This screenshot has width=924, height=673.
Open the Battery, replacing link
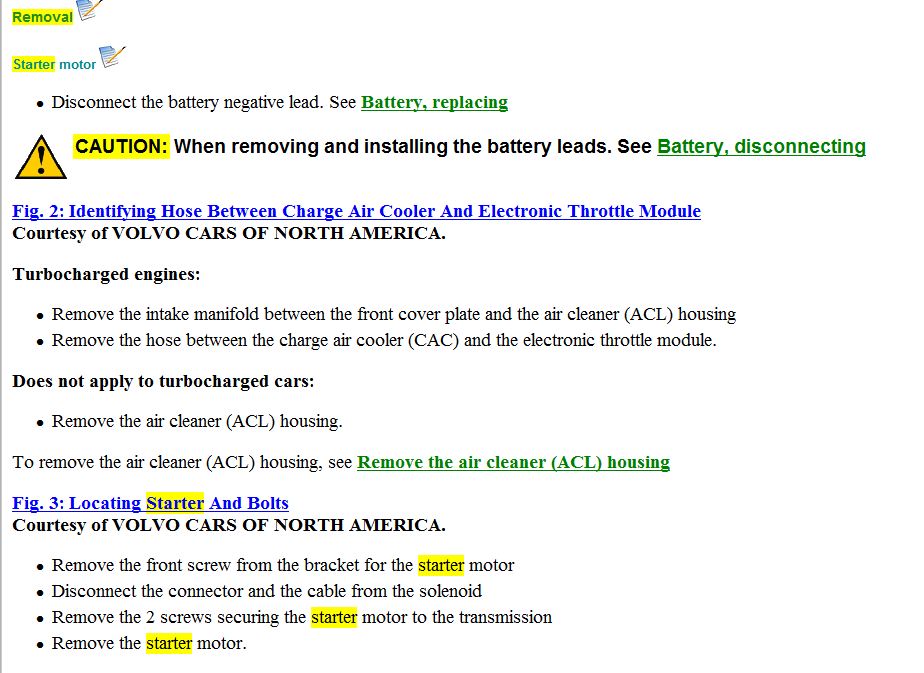[x=434, y=102]
